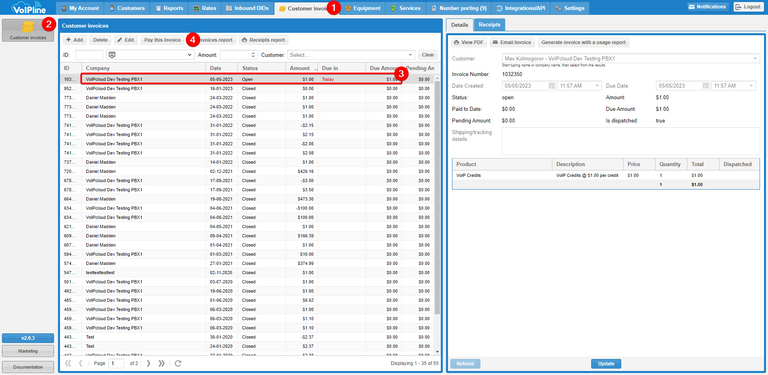Edit the selected invoice
This screenshot has height=375, width=768.
click(x=126, y=40)
